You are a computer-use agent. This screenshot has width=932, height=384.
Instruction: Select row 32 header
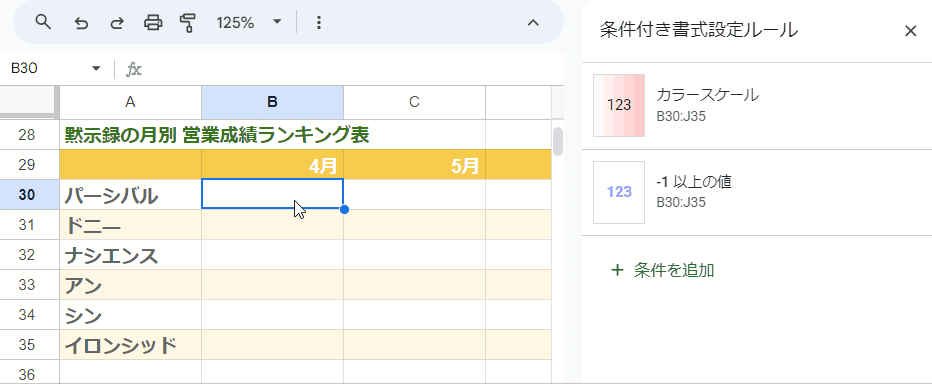(x=29, y=254)
